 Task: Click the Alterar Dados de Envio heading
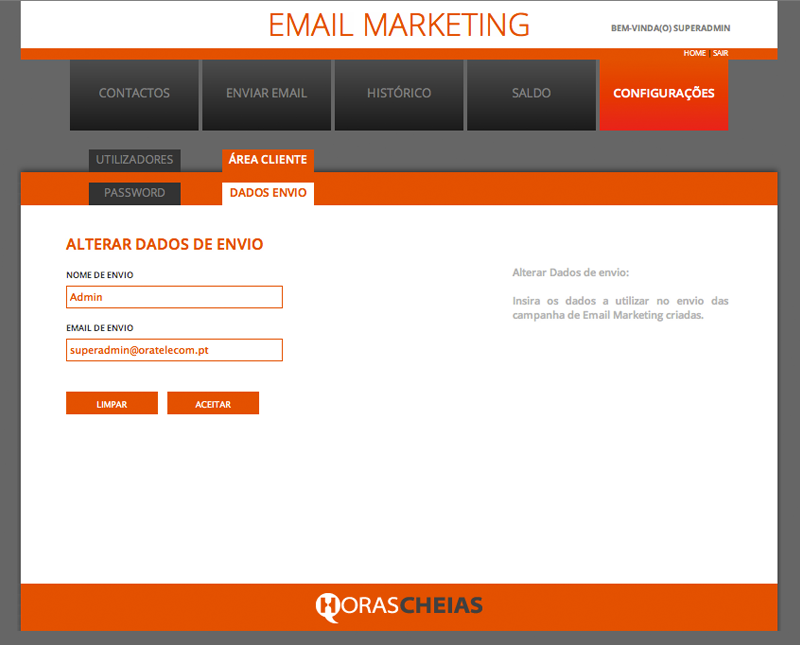tap(164, 244)
